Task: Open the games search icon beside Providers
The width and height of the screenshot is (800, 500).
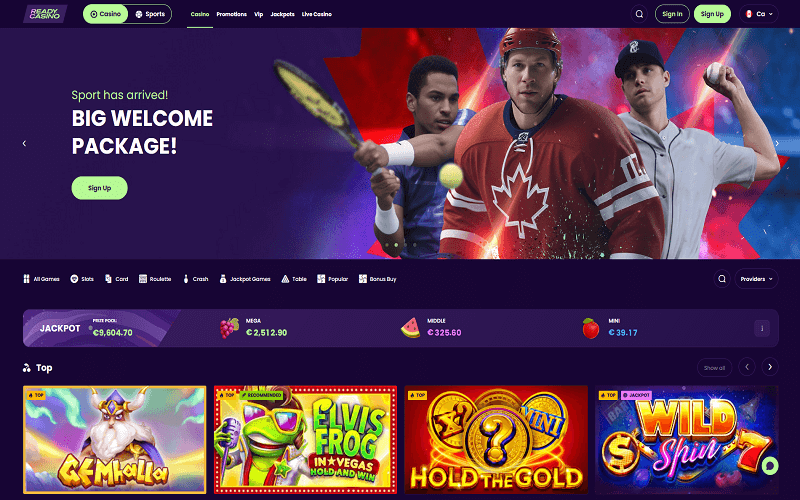Action: tap(722, 279)
